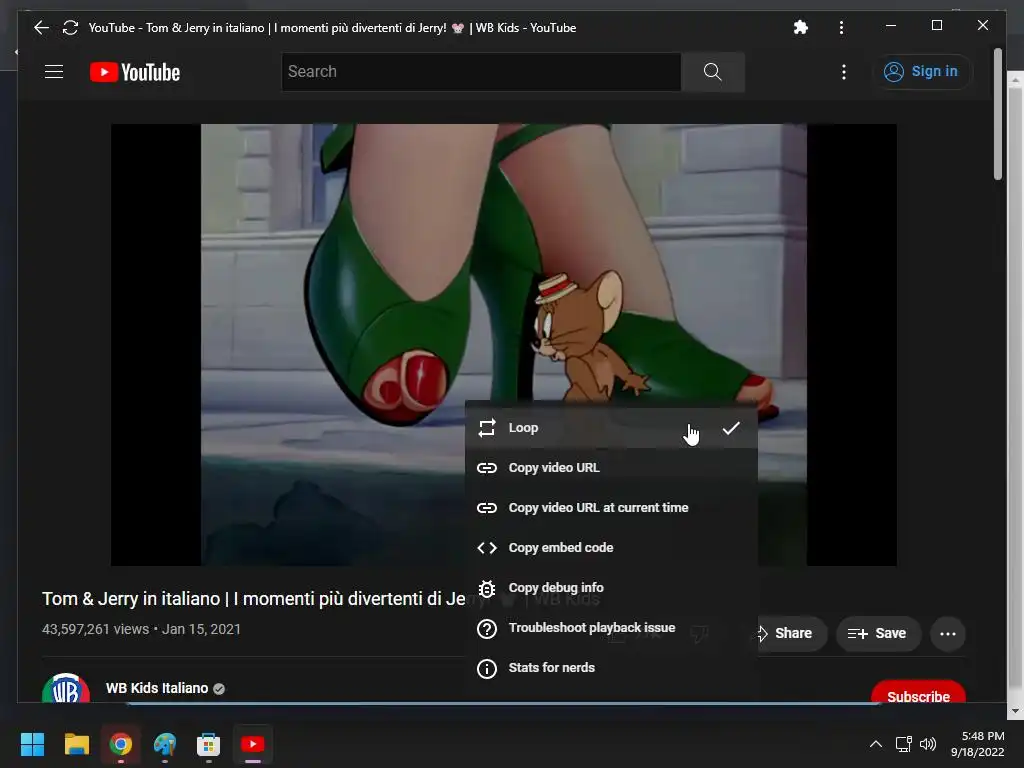1024x768 pixels.
Task: Open the network tray icon
Action: (903, 744)
